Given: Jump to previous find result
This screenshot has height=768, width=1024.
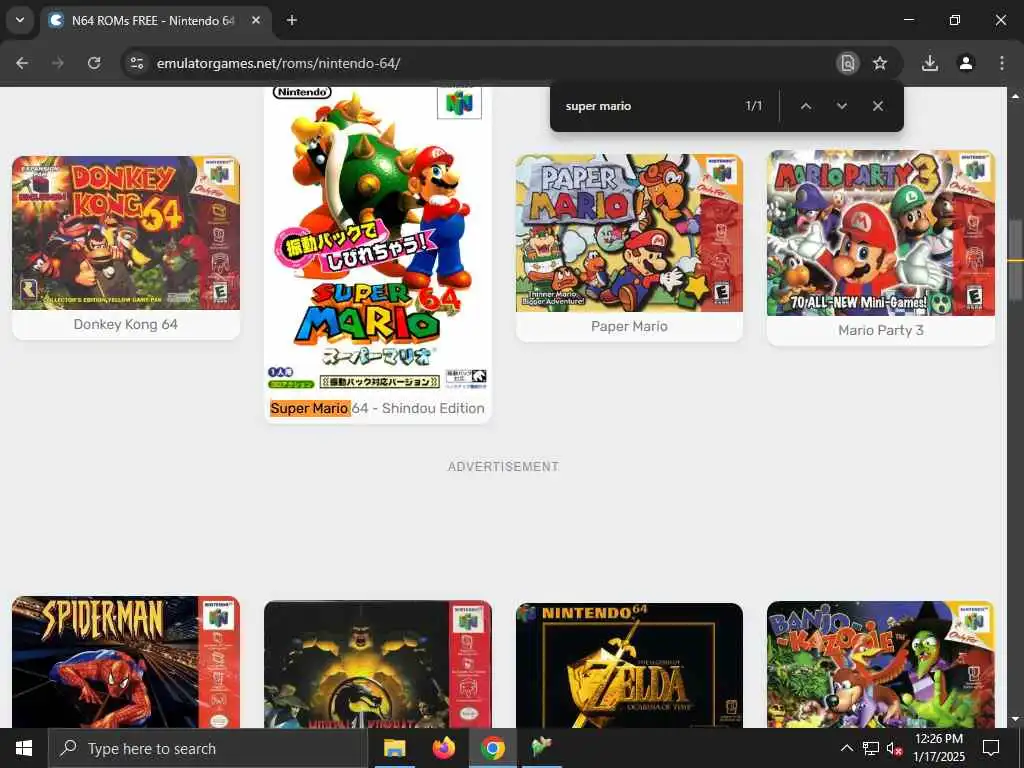Looking at the screenshot, I should click(x=806, y=106).
